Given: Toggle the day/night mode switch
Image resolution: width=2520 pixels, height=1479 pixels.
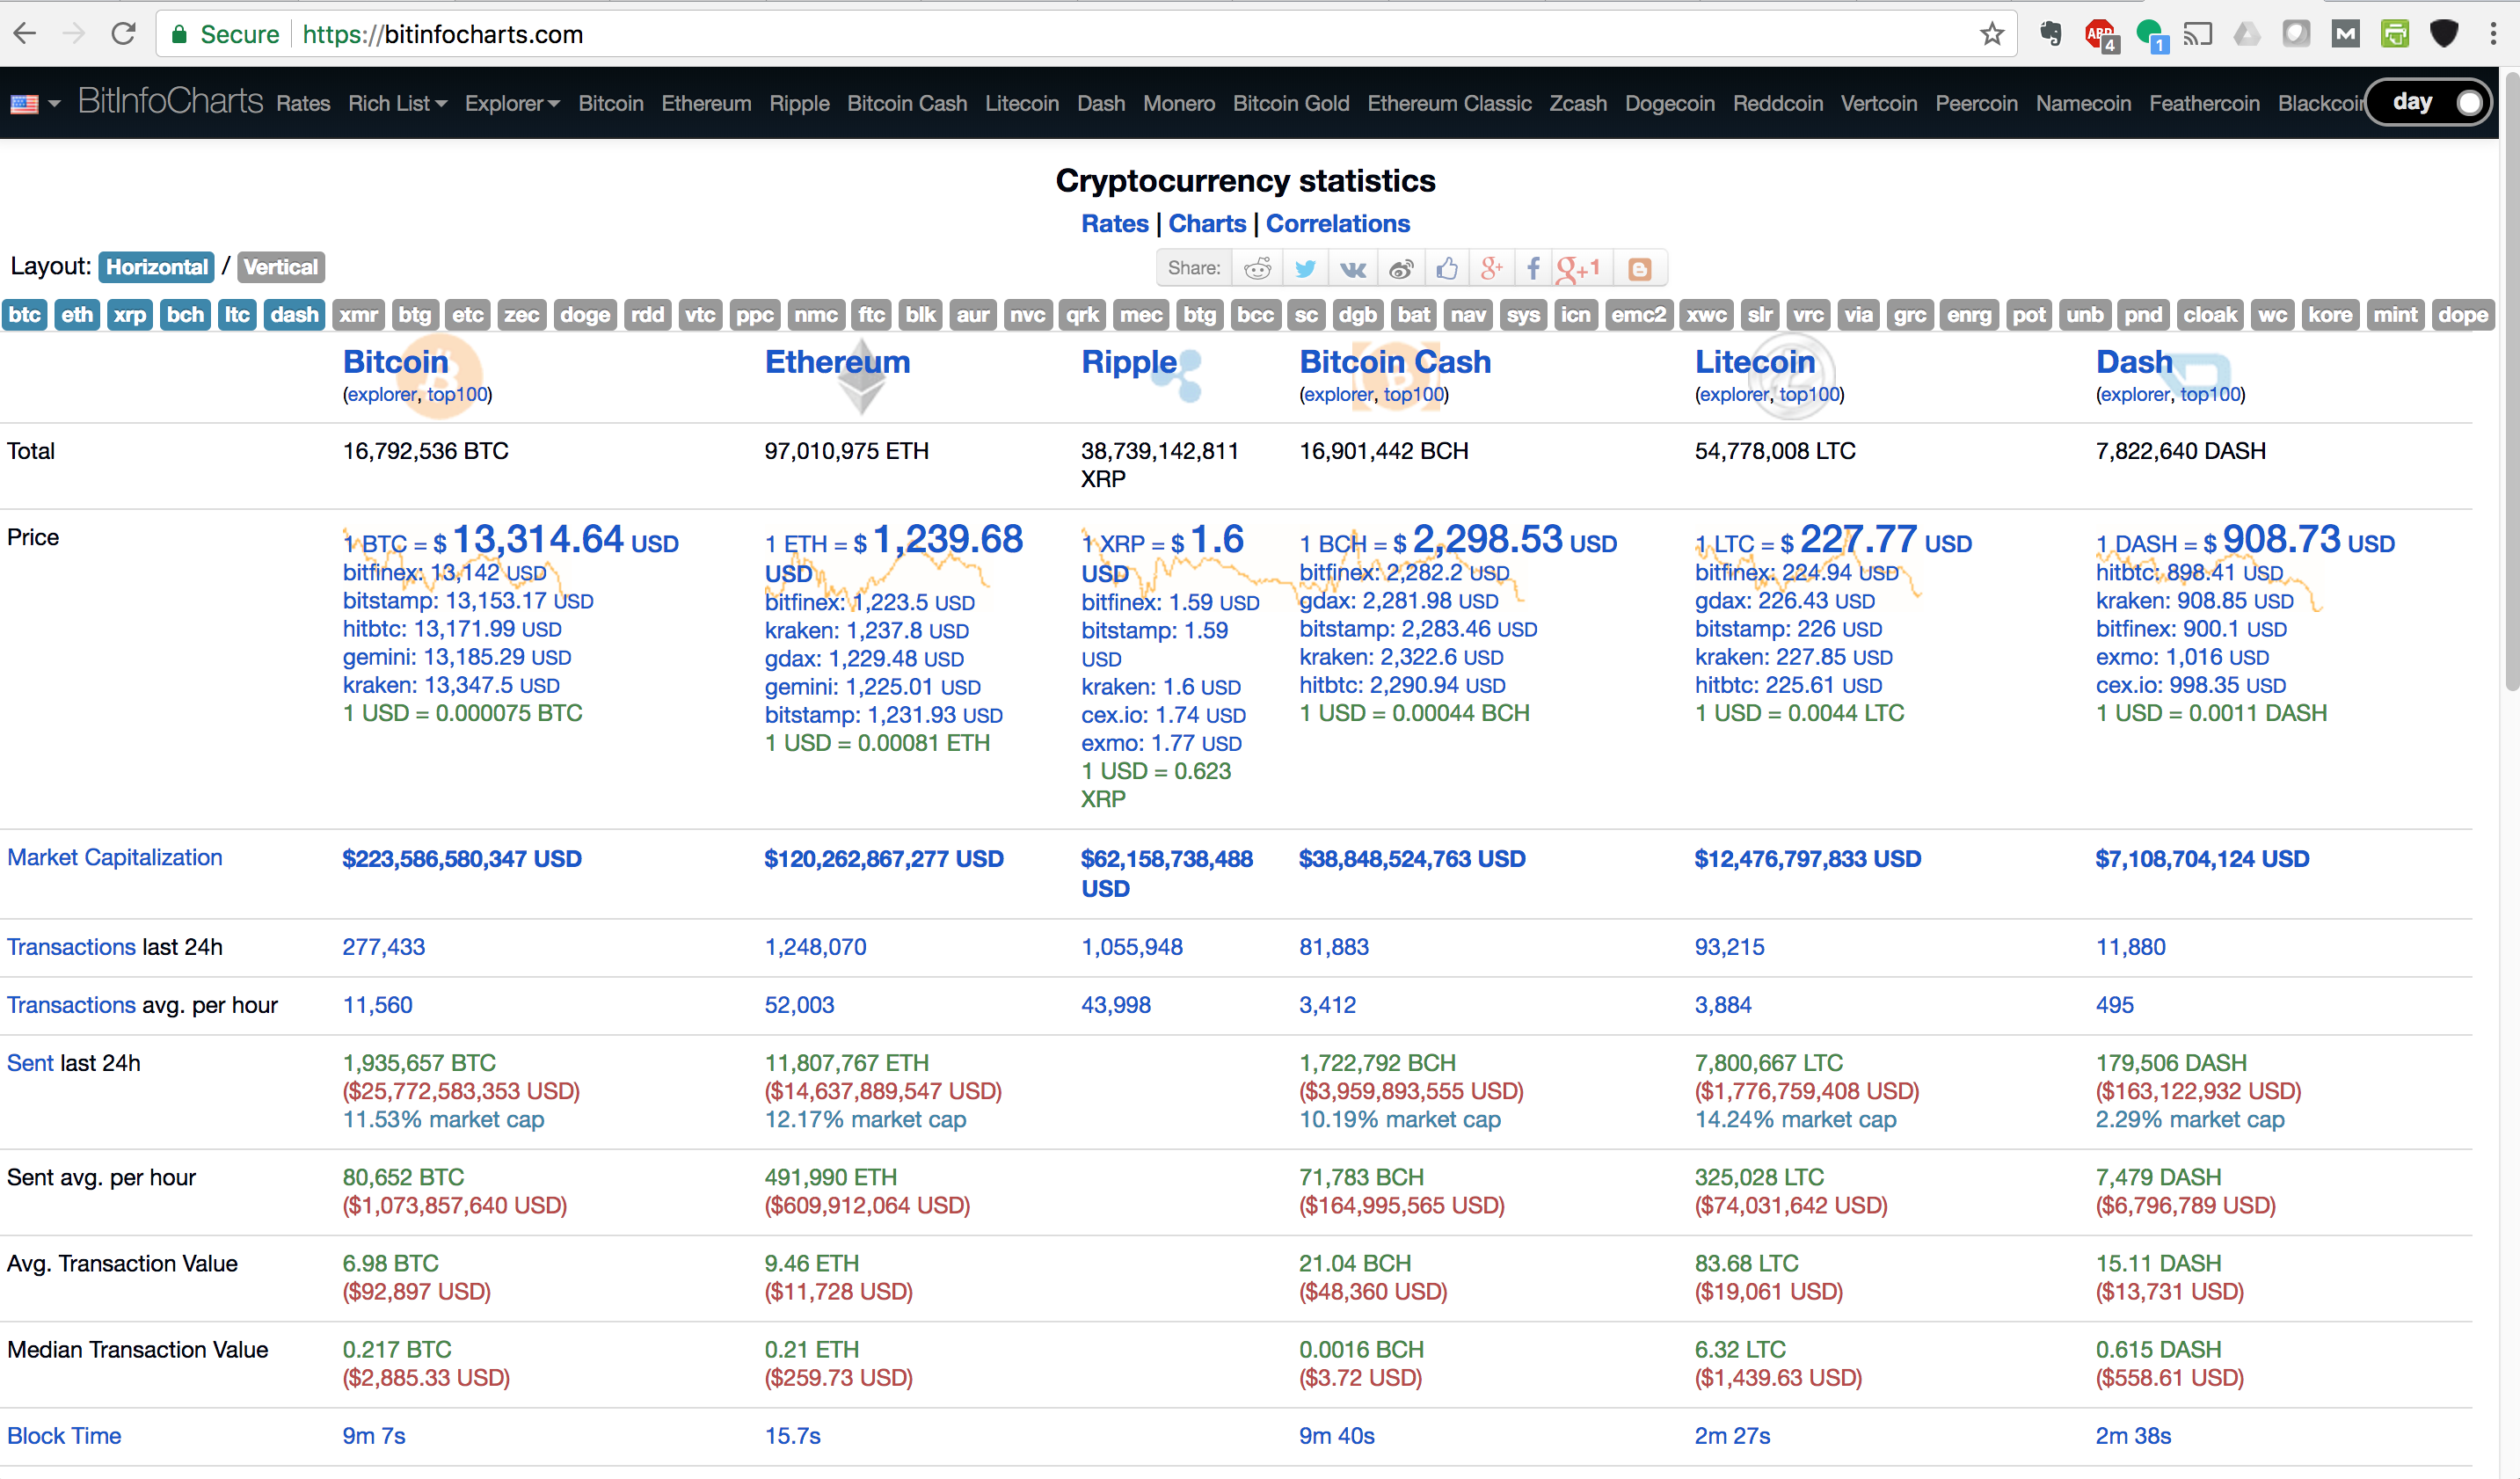Looking at the screenshot, I should 2428,102.
